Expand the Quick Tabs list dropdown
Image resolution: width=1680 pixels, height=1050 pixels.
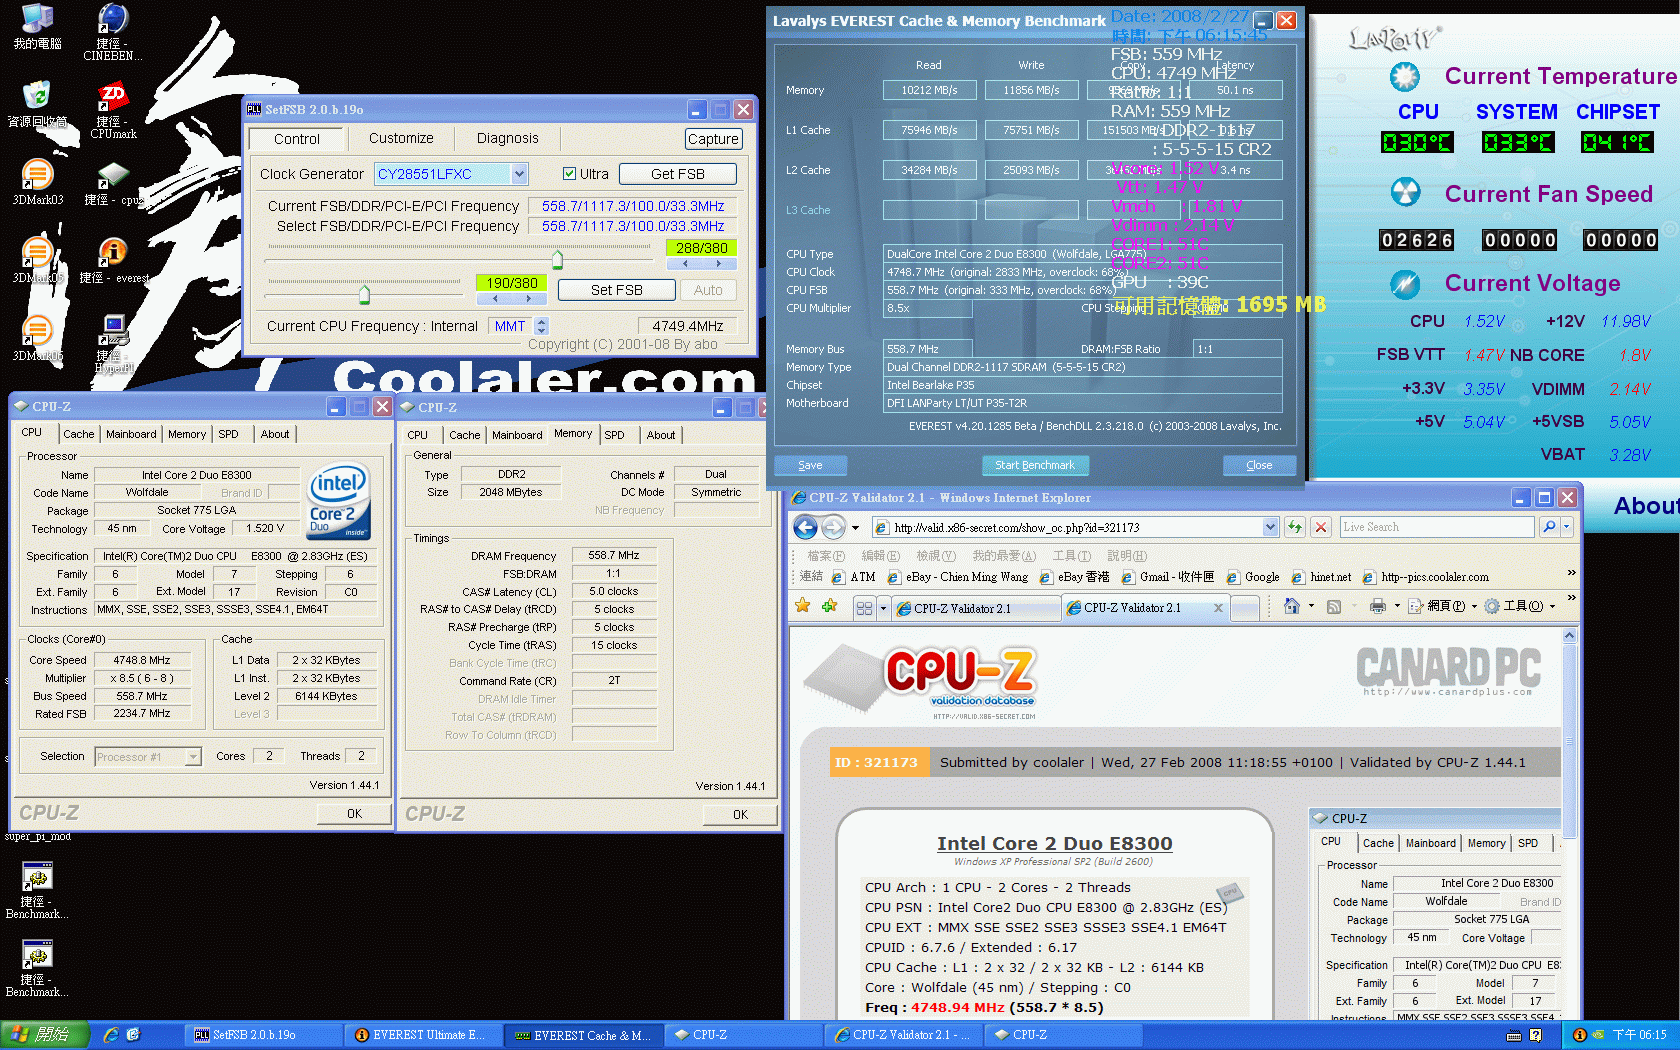coord(883,608)
